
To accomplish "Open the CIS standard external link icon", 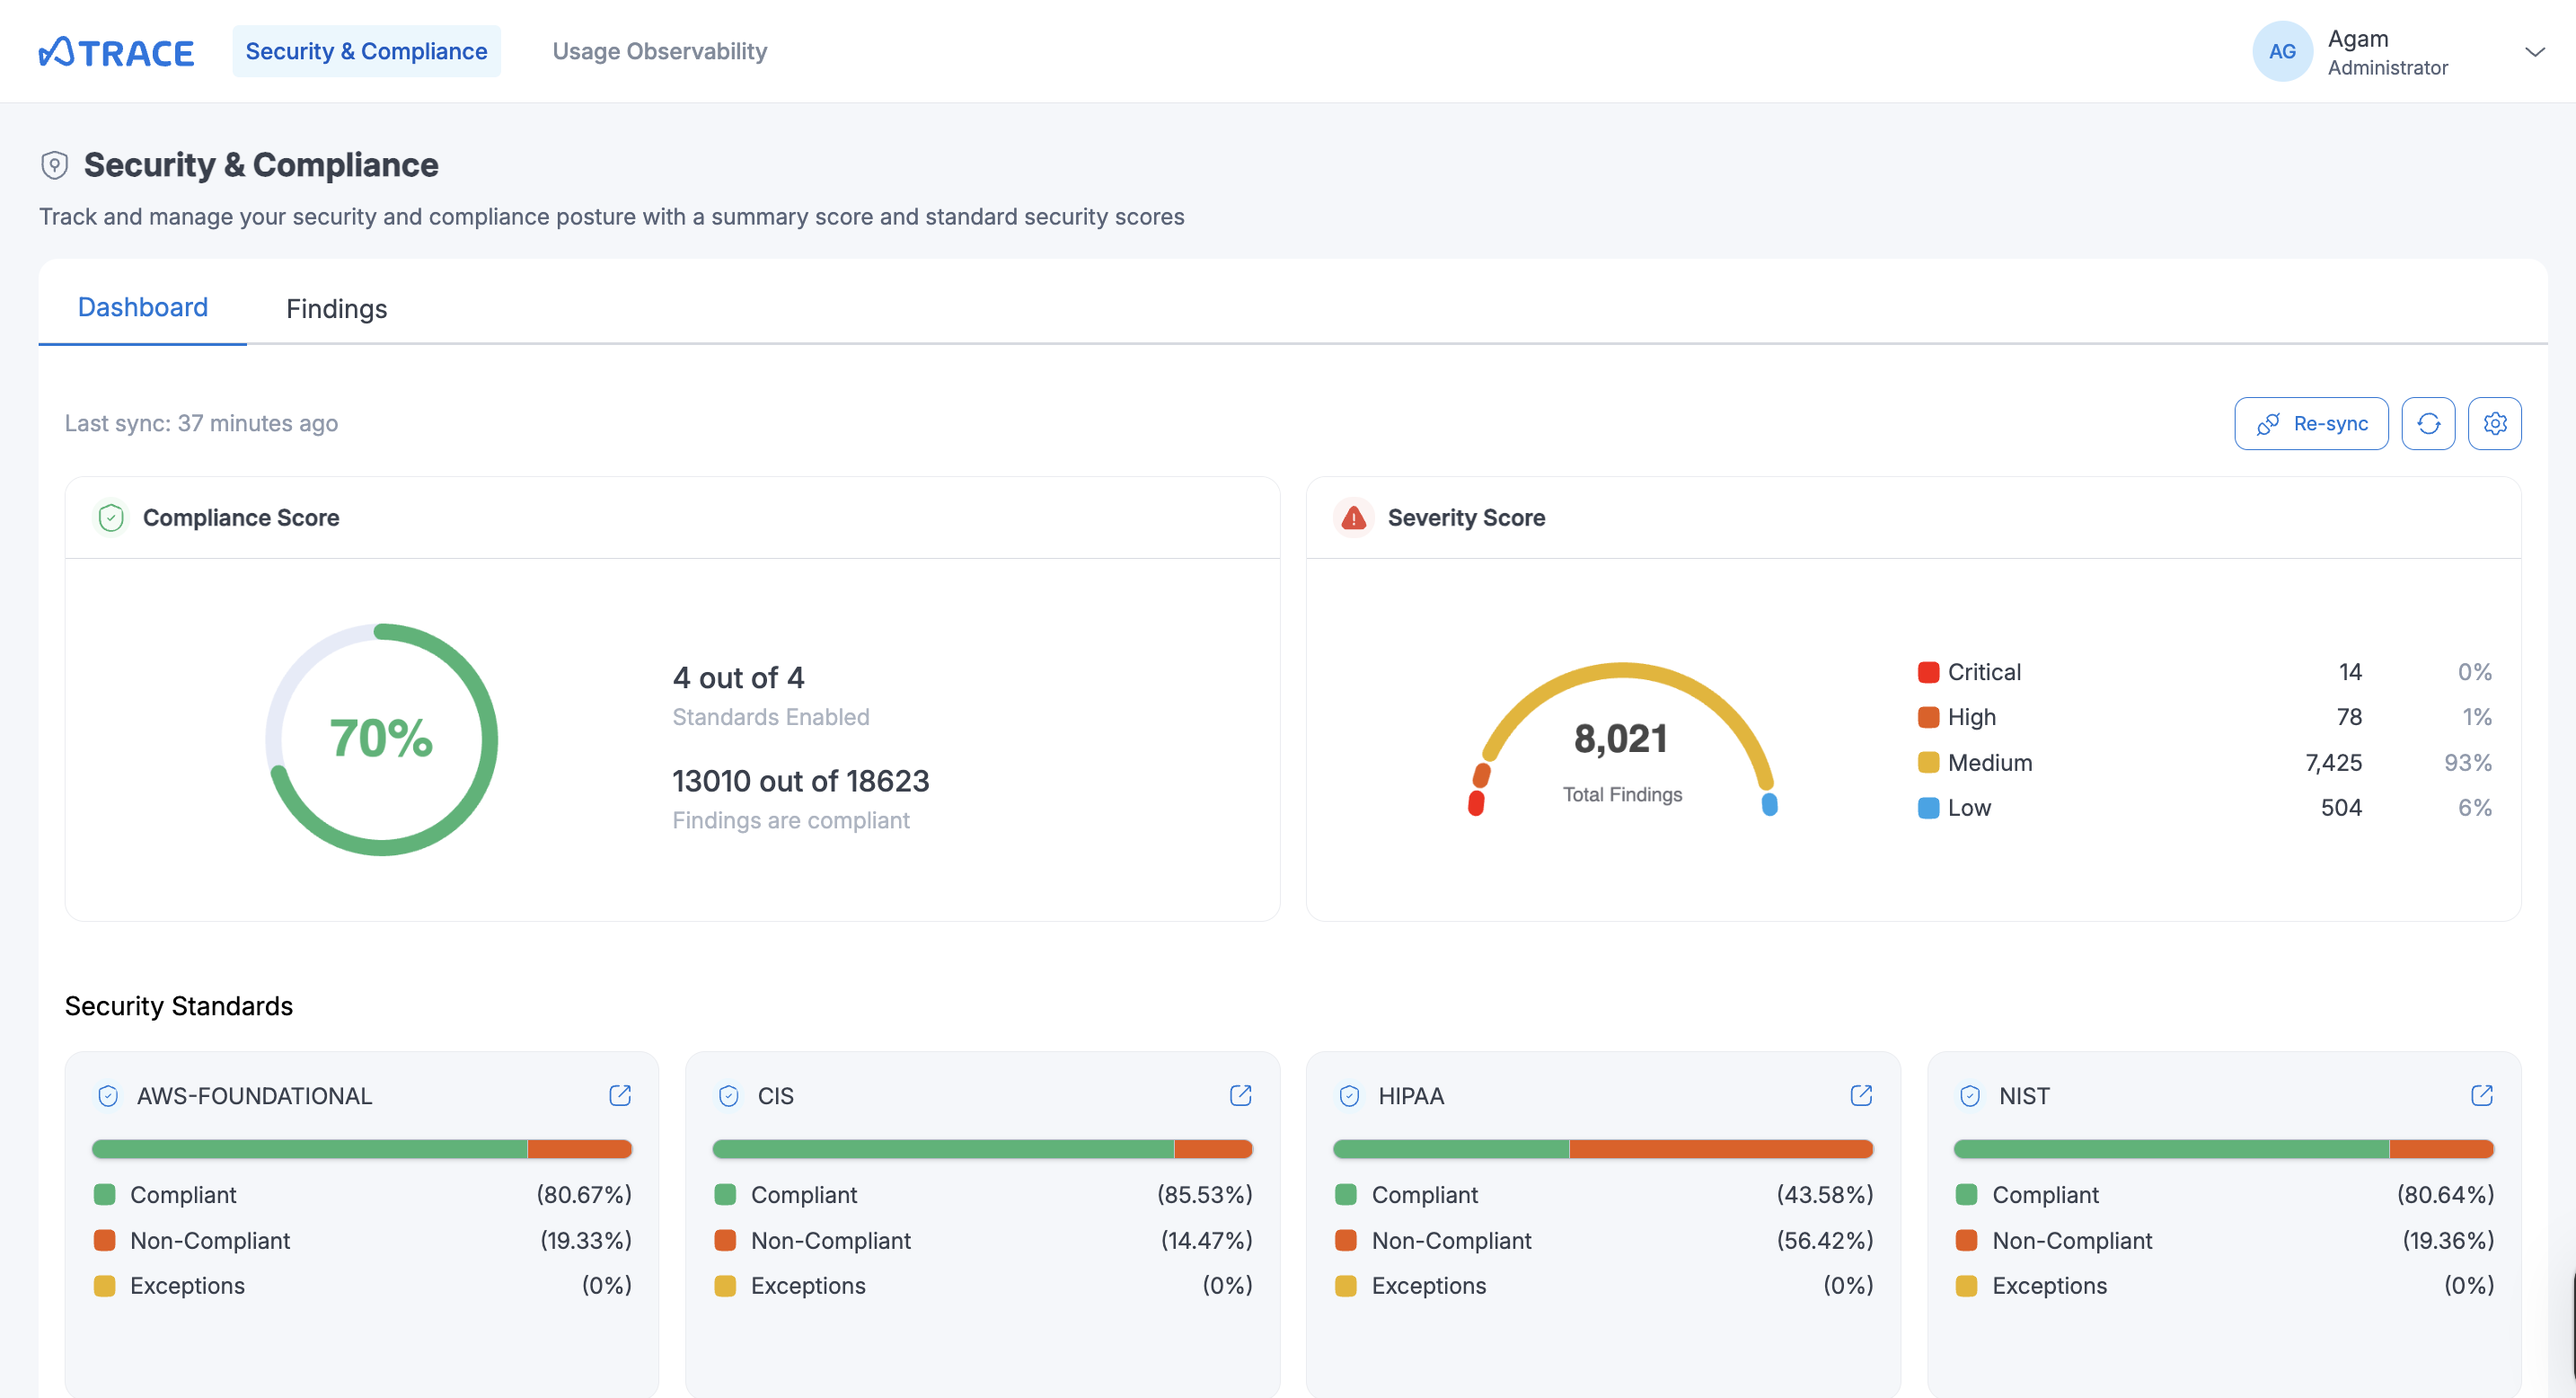I will pyautogui.click(x=1240, y=1095).
